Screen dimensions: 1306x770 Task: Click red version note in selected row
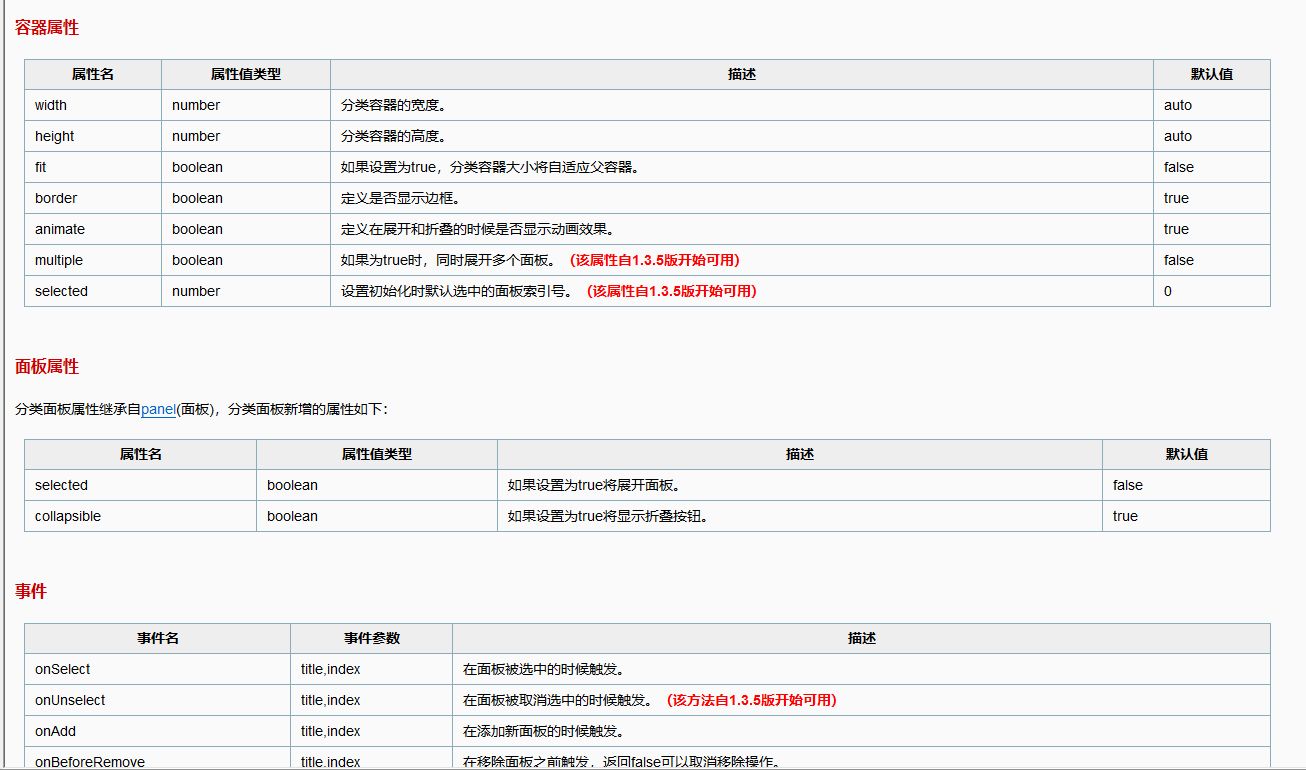click(671, 291)
